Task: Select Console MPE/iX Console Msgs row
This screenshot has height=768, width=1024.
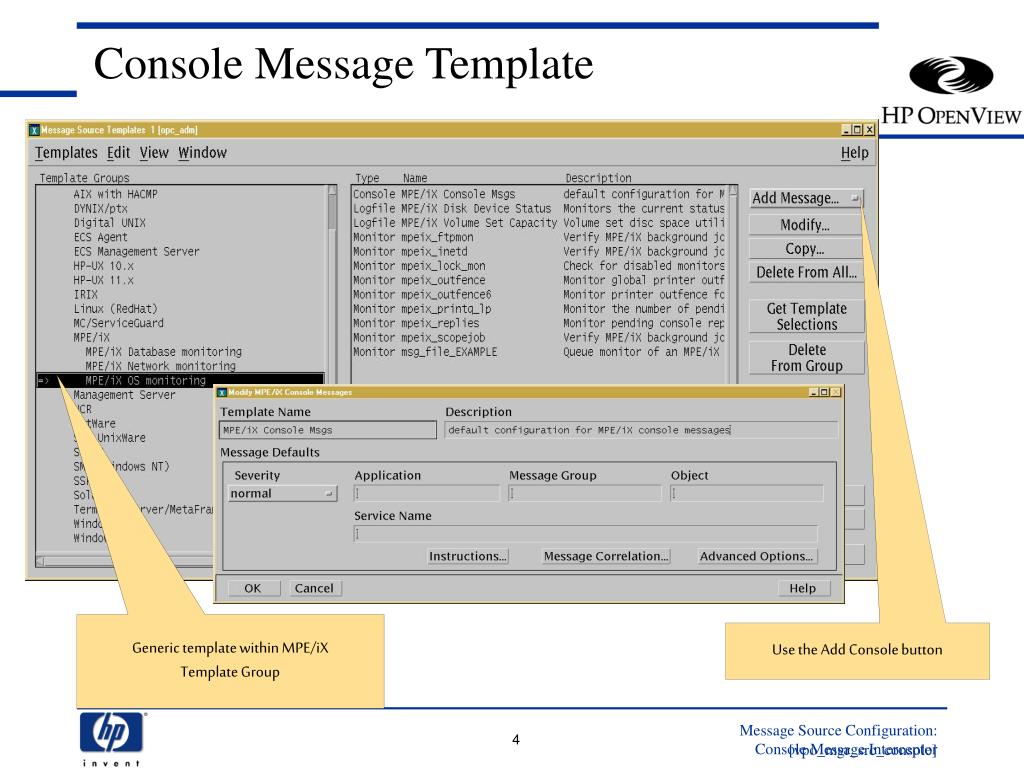Action: [x=539, y=194]
